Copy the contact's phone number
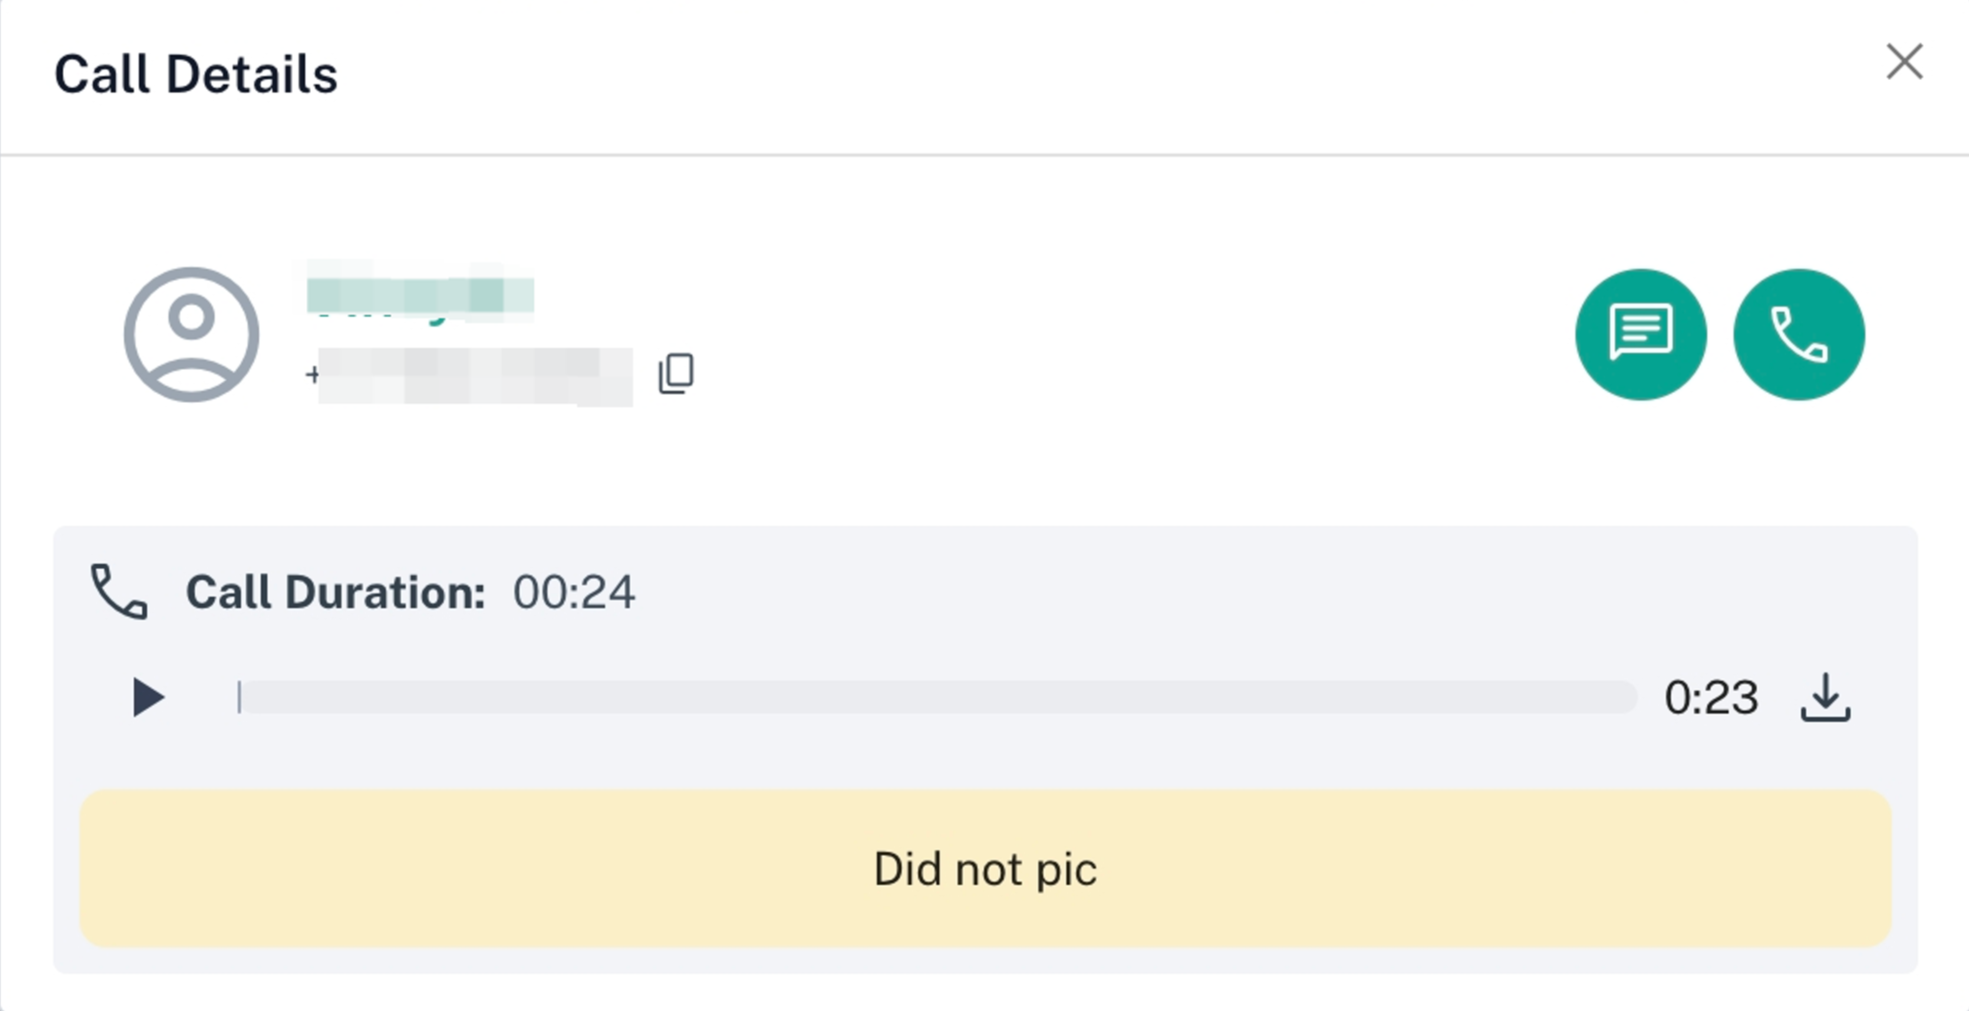The height and width of the screenshot is (1011, 1969). tap(676, 374)
